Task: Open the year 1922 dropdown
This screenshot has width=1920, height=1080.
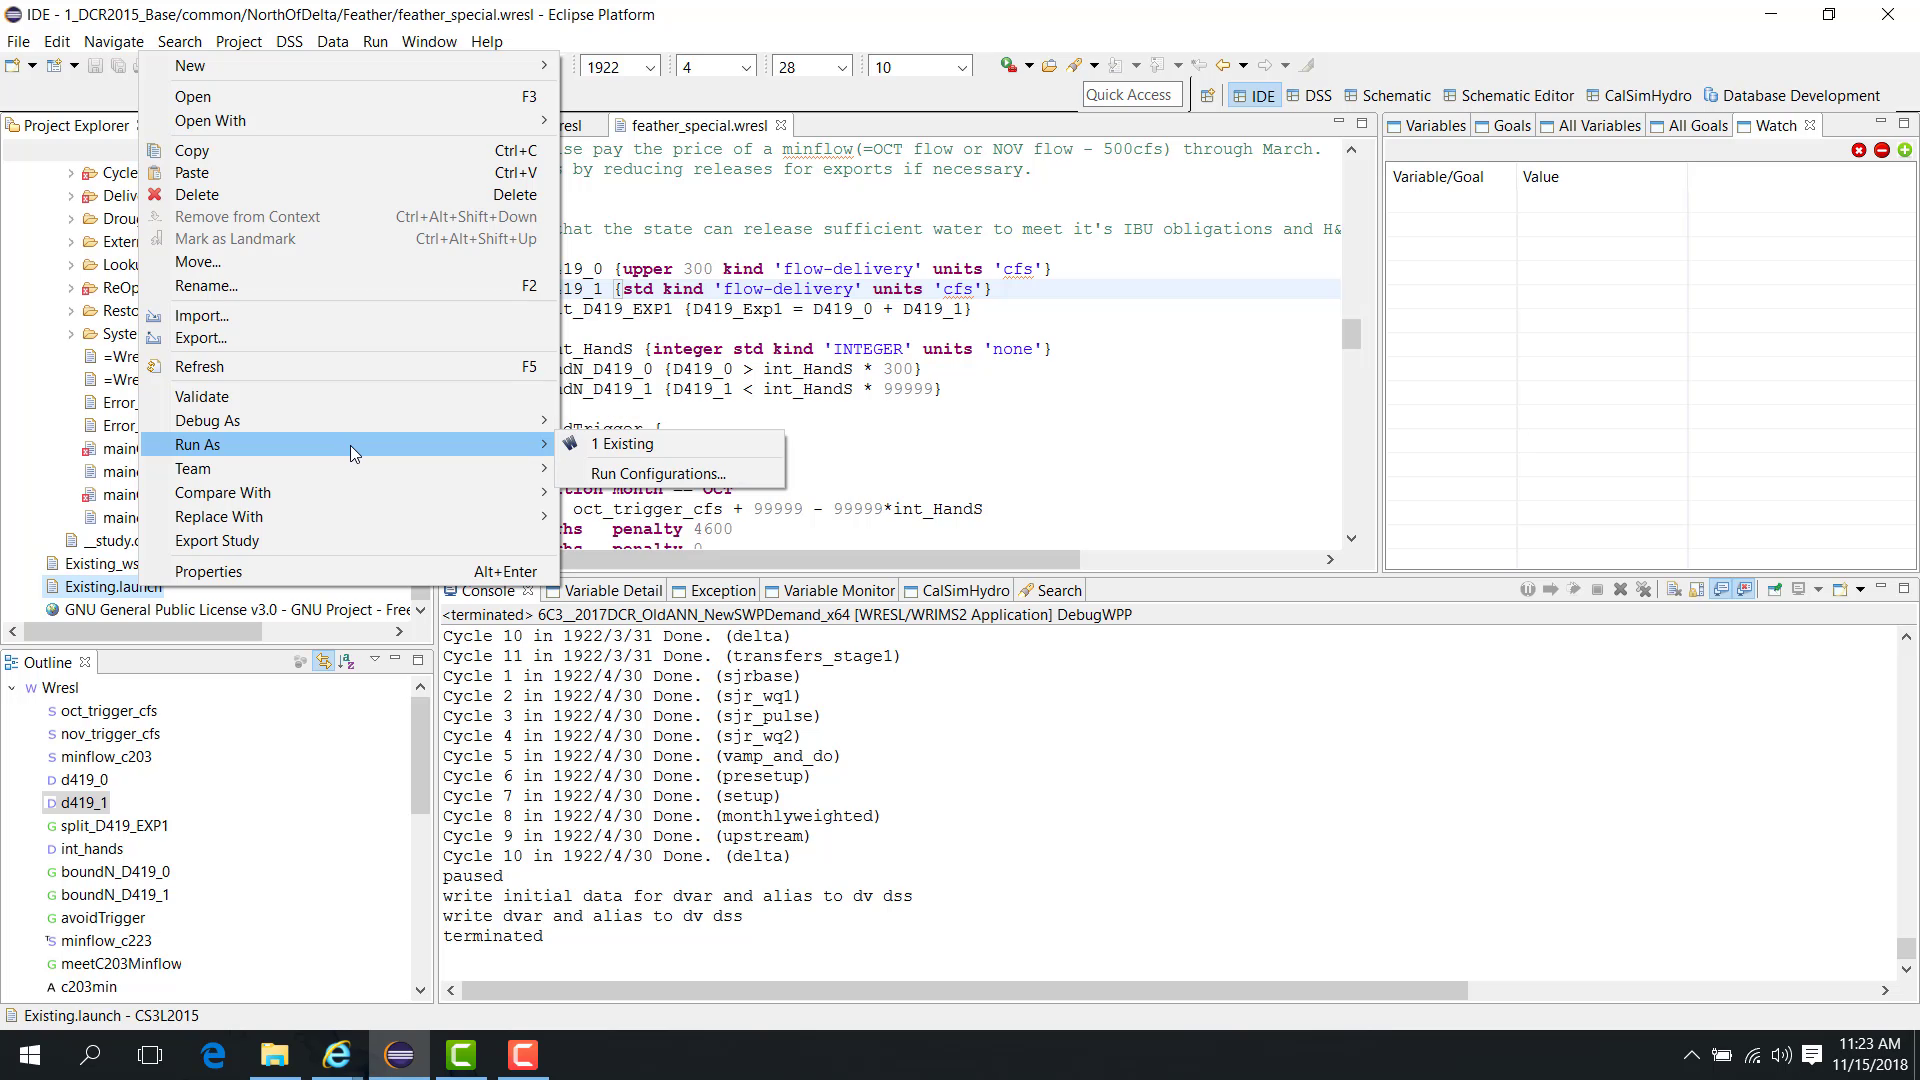Action: [x=650, y=68]
